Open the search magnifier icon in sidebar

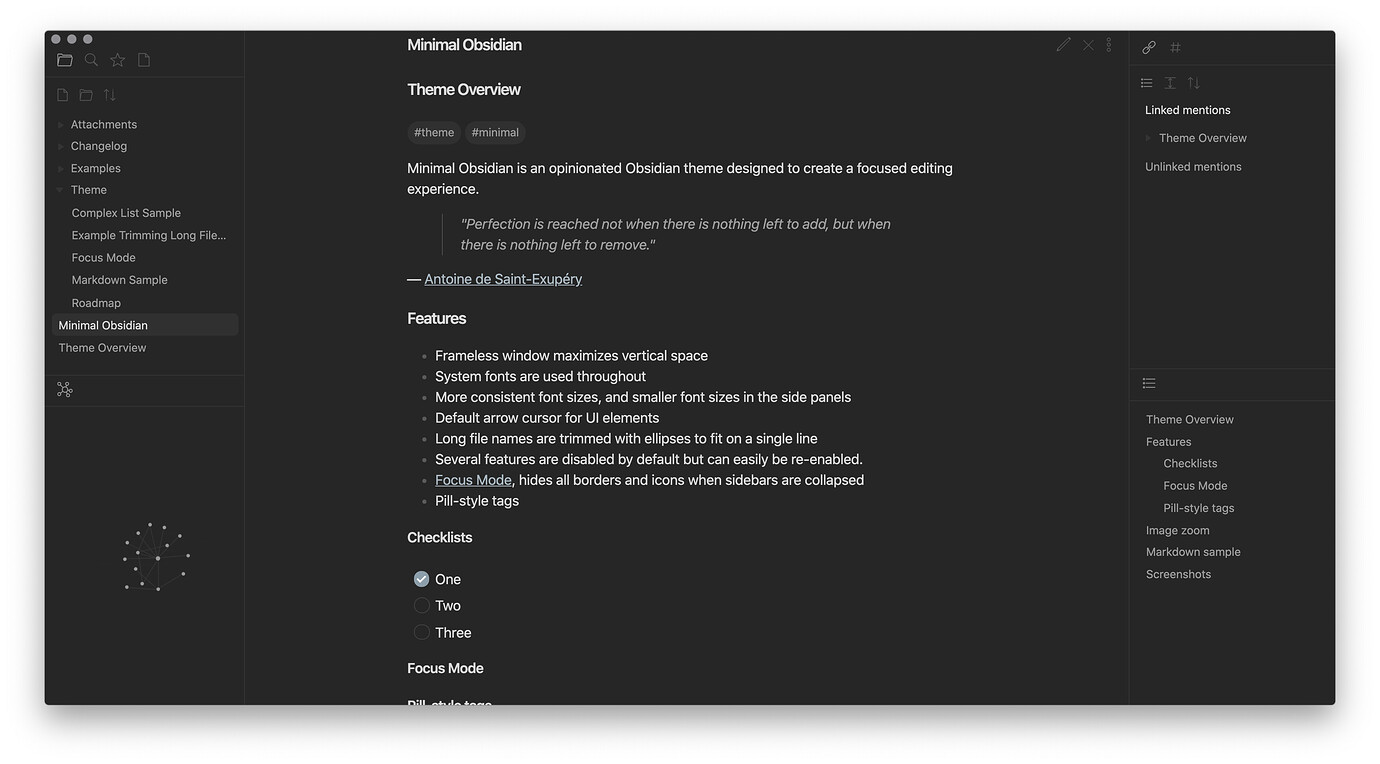click(x=91, y=60)
